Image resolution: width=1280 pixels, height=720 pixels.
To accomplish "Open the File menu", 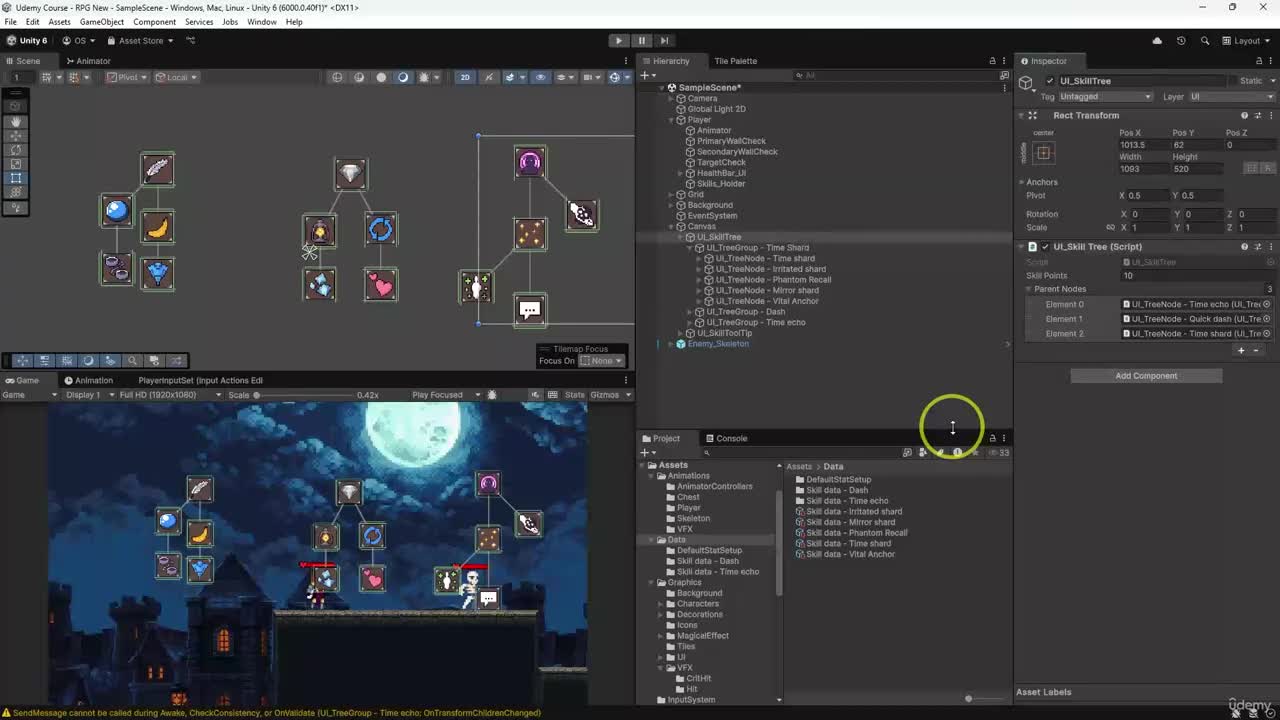I will (10, 22).
